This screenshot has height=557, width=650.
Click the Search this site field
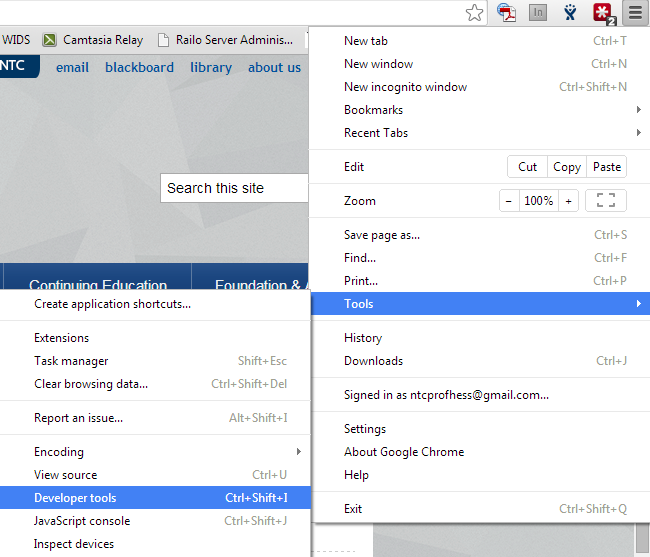point(234,188)
